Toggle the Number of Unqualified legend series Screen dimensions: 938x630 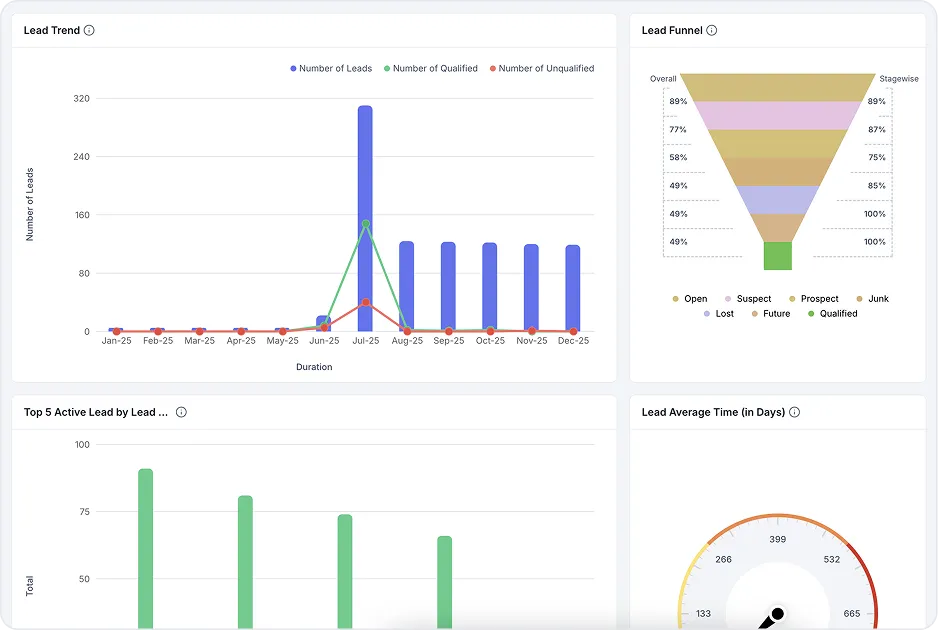coord(542,68)
